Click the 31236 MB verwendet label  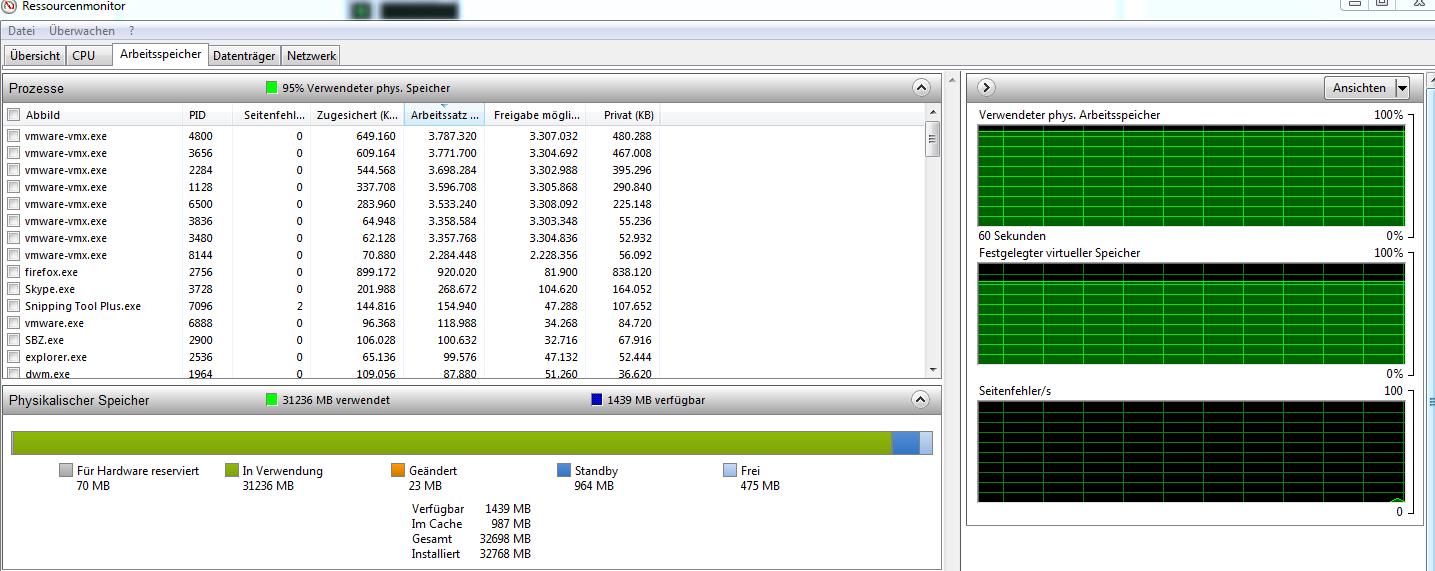337,400
